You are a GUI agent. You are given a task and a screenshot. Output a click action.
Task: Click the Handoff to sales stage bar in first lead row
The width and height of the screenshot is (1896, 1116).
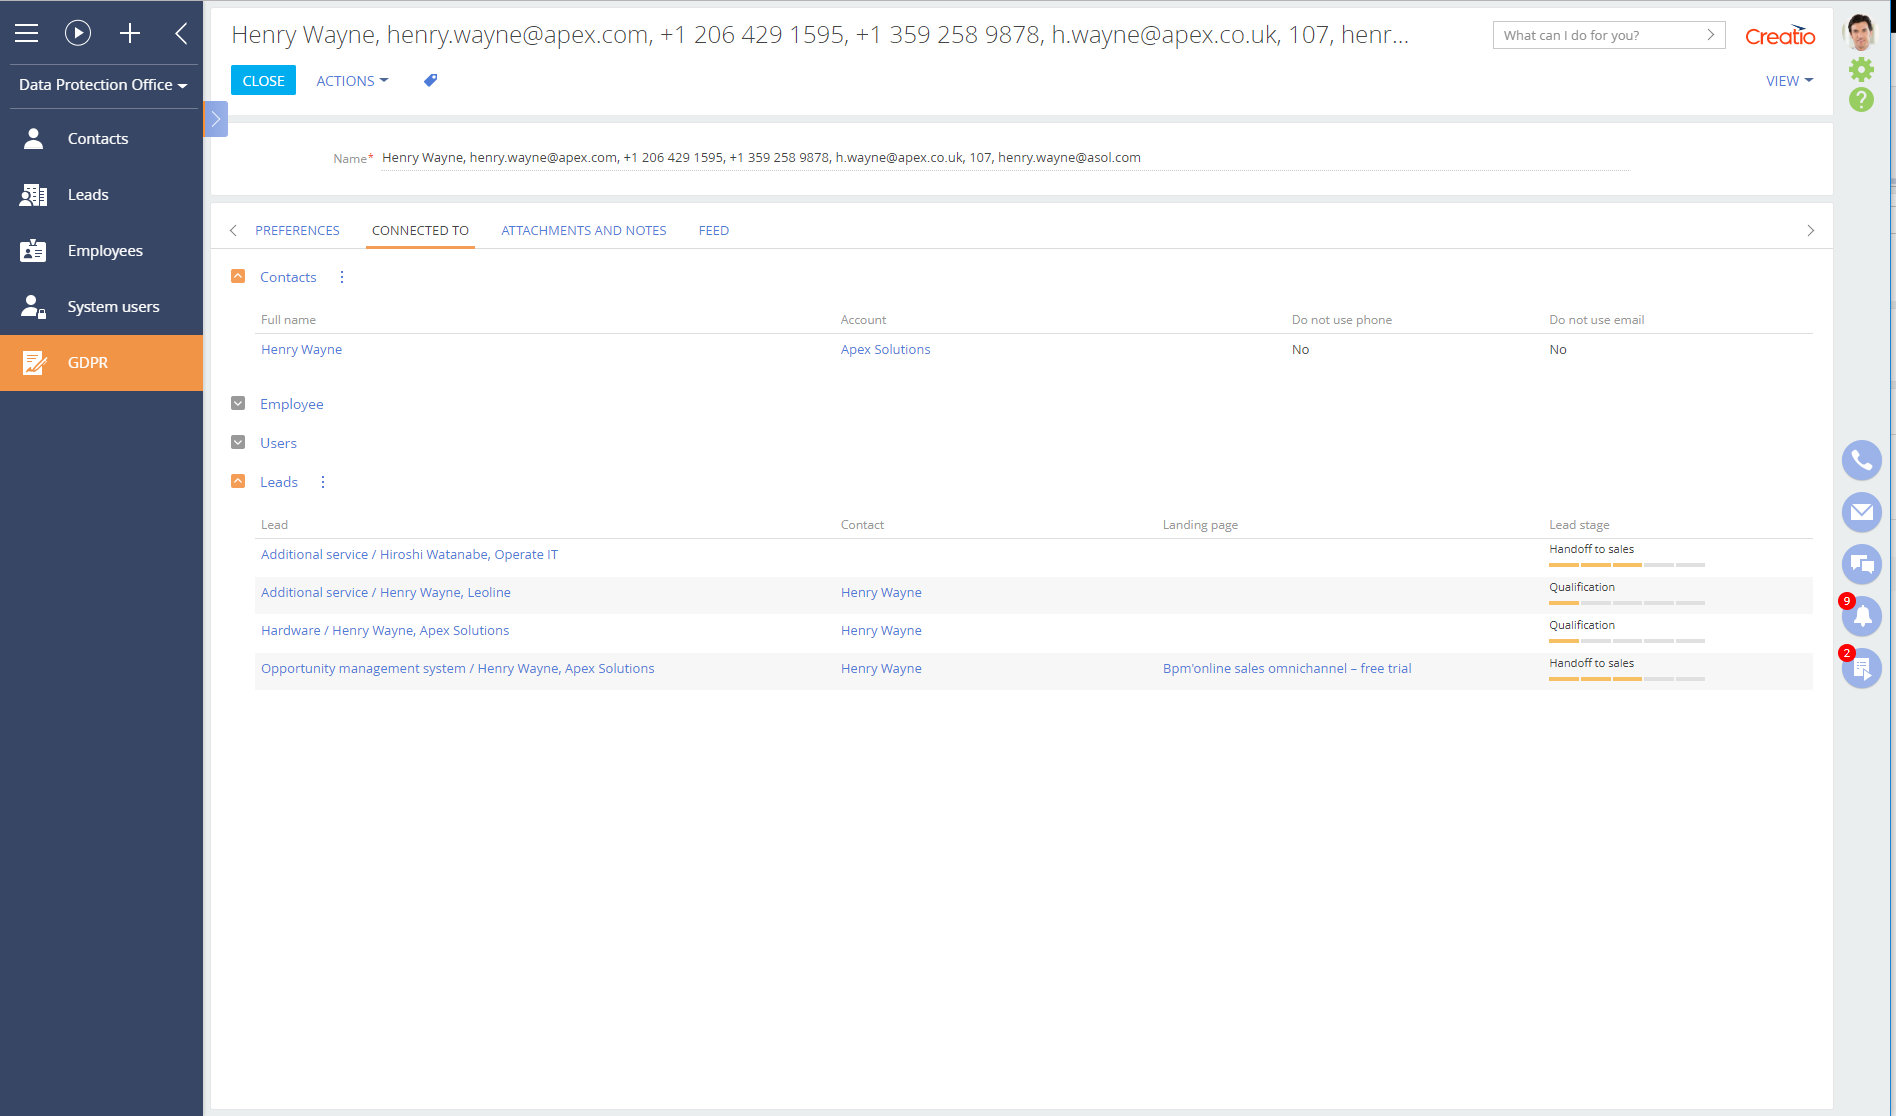(x=1626, y=565)
